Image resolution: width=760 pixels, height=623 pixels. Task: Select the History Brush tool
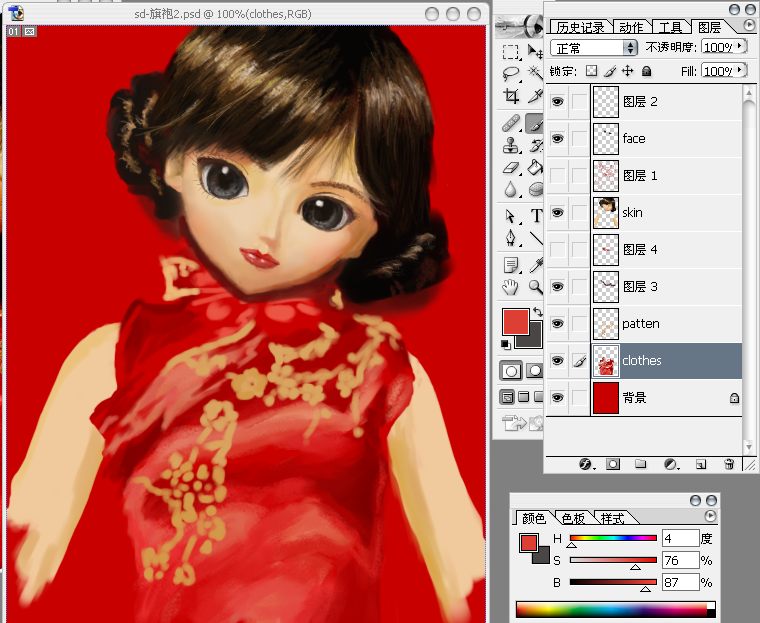[535, 145]
